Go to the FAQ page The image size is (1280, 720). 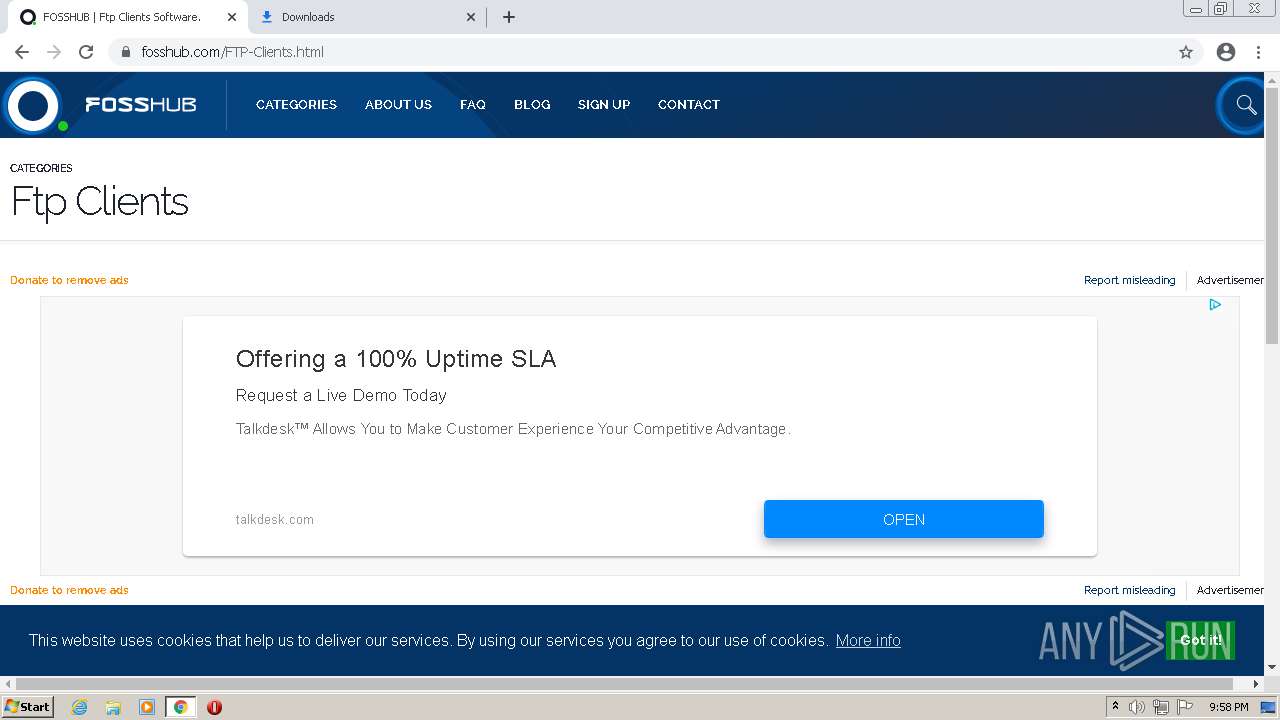click(473, 104)
